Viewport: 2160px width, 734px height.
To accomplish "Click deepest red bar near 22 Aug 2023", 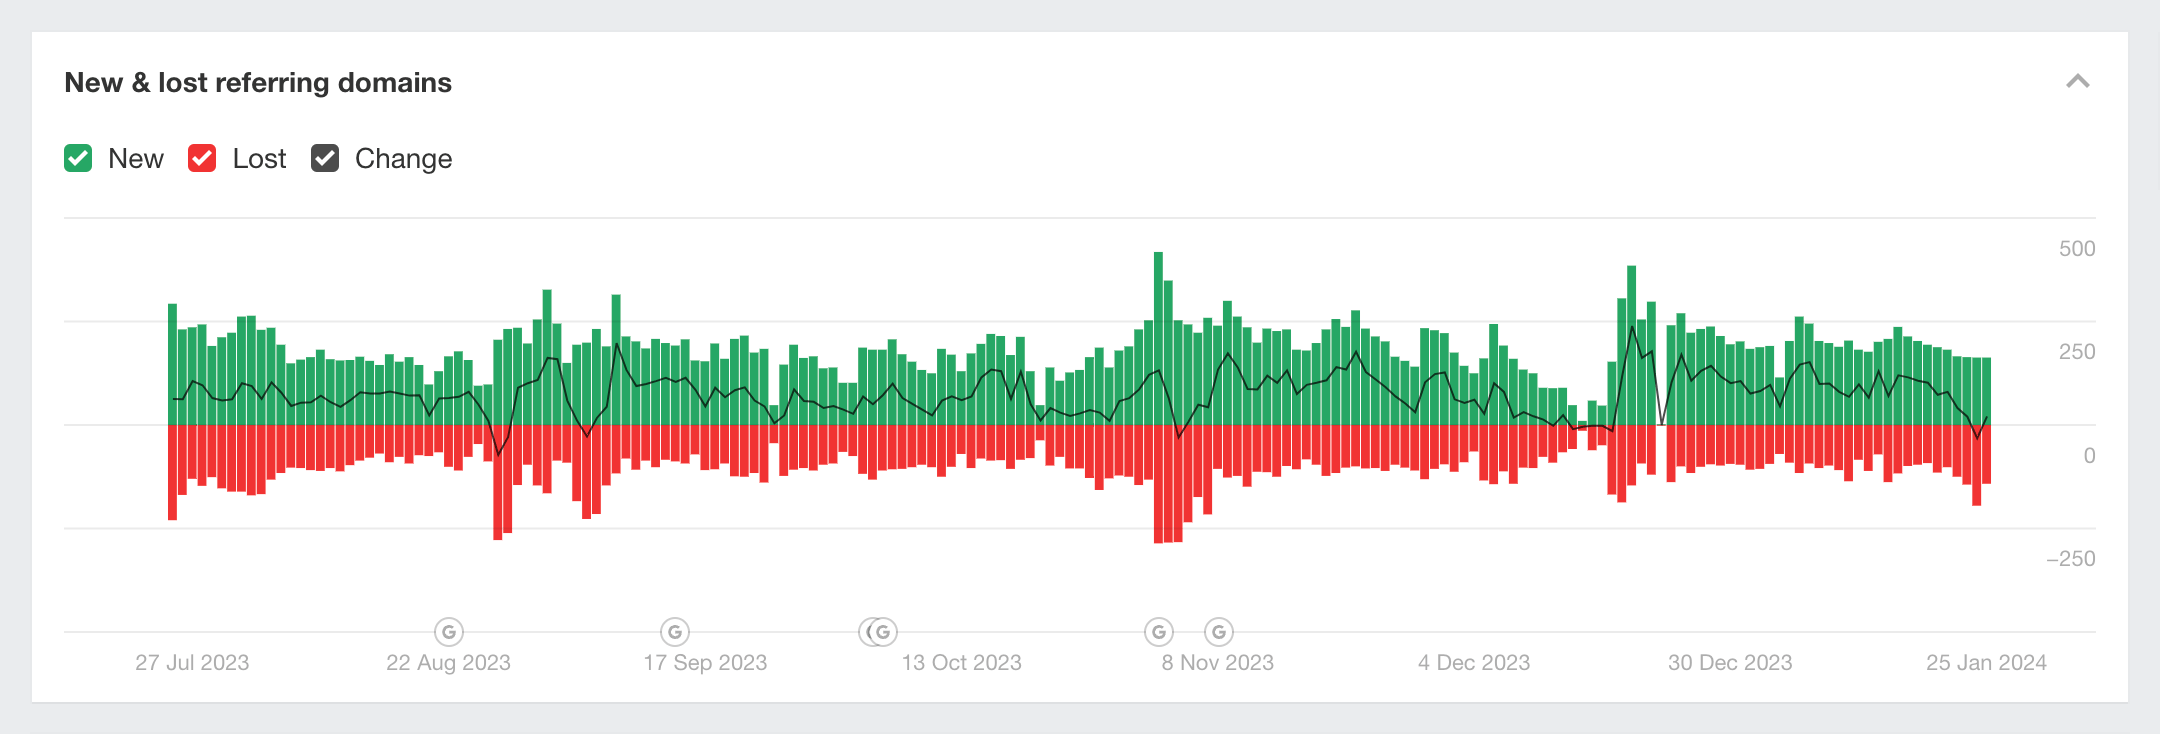I will point(498,482).
